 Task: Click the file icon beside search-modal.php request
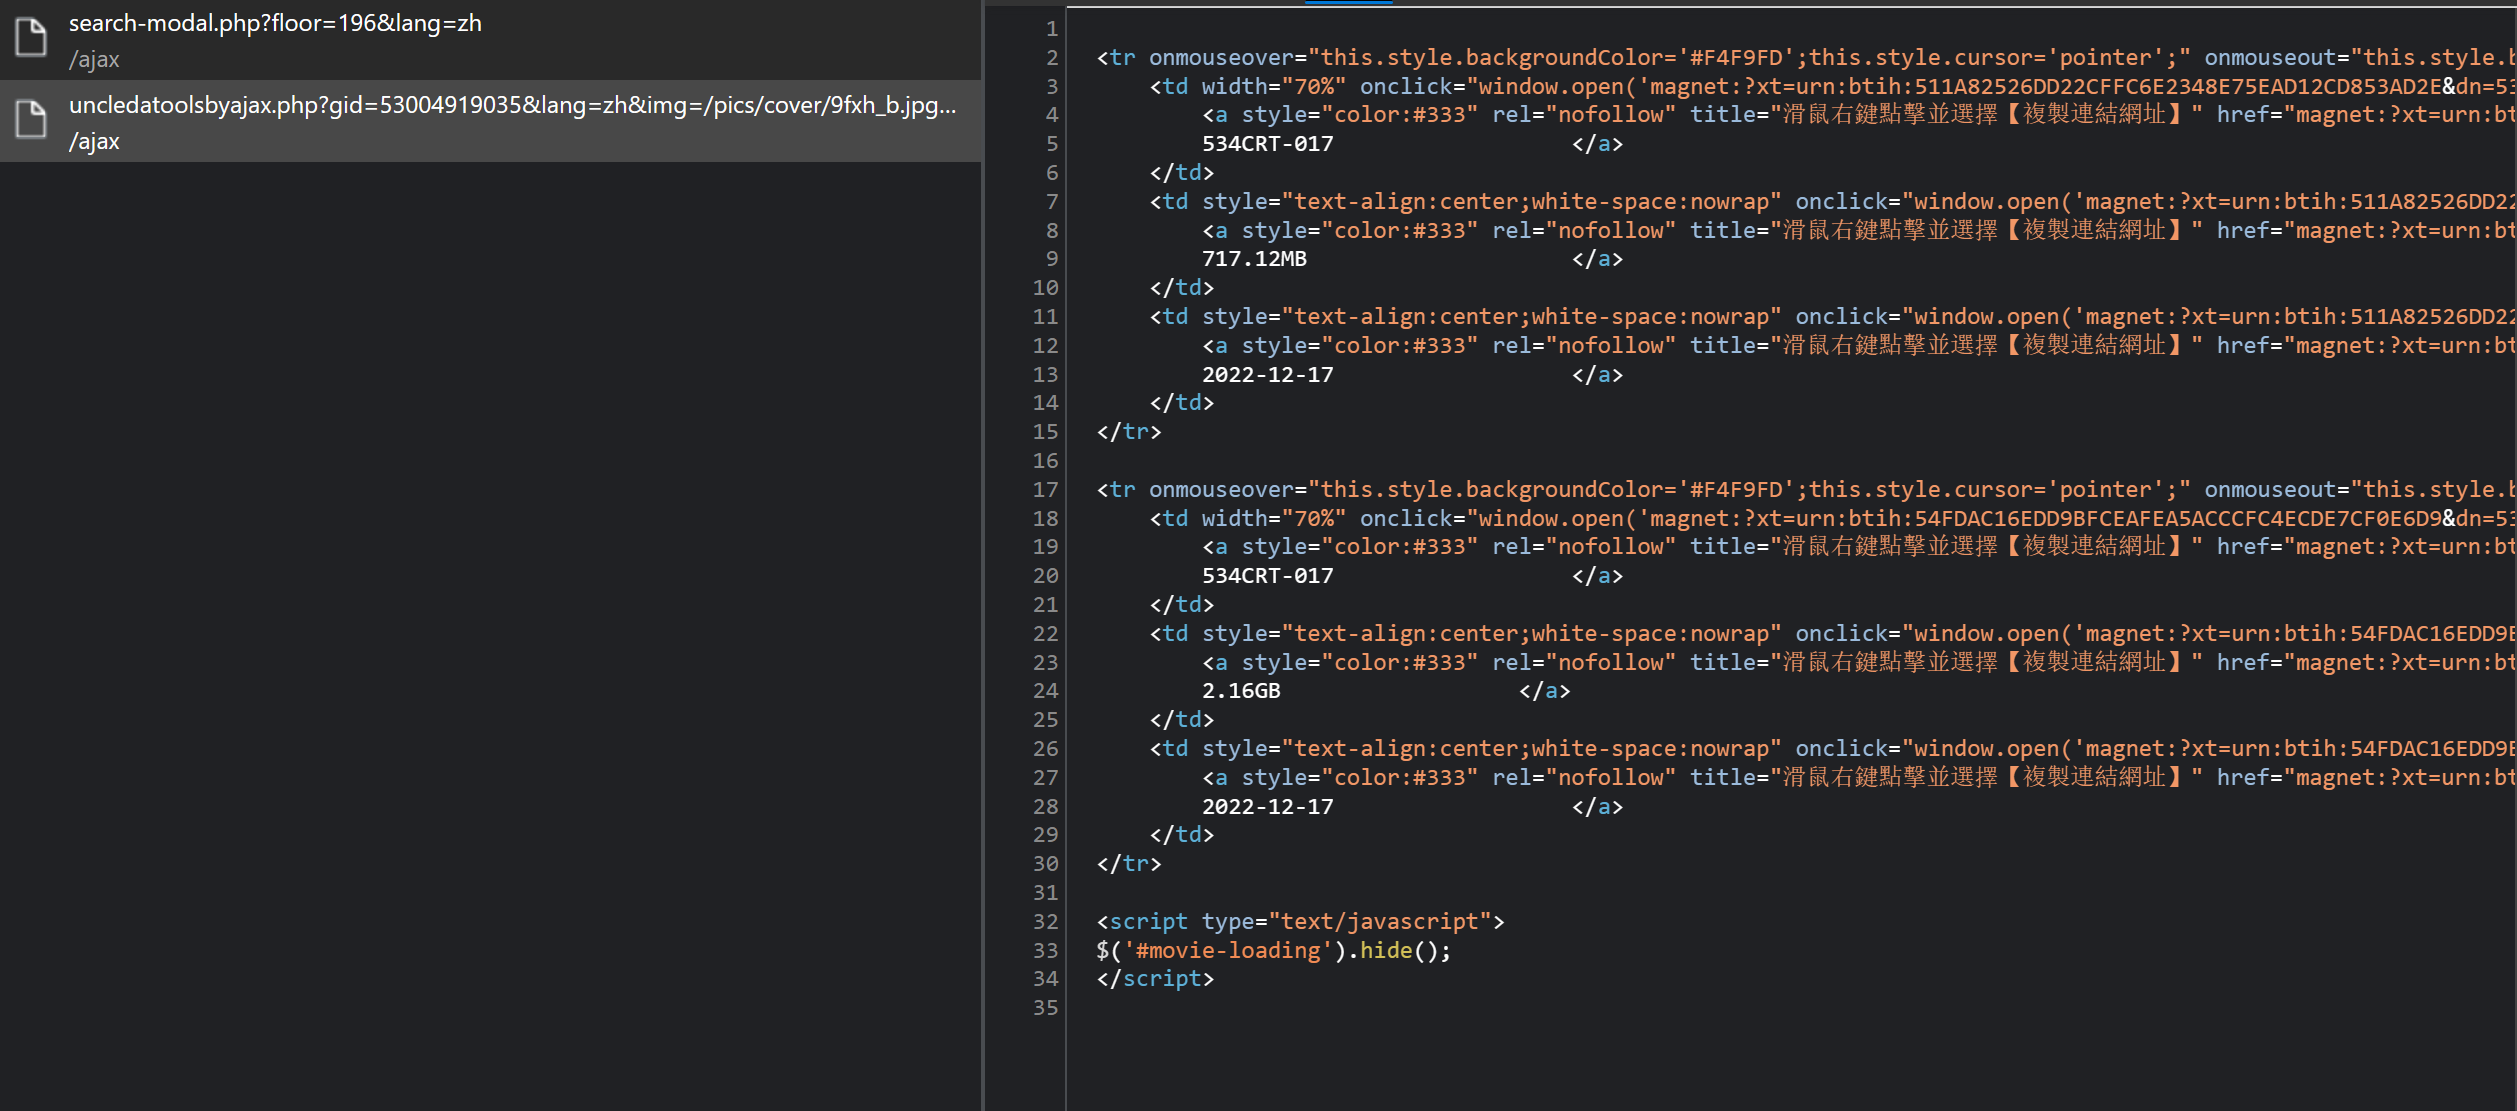click(31, 38)
